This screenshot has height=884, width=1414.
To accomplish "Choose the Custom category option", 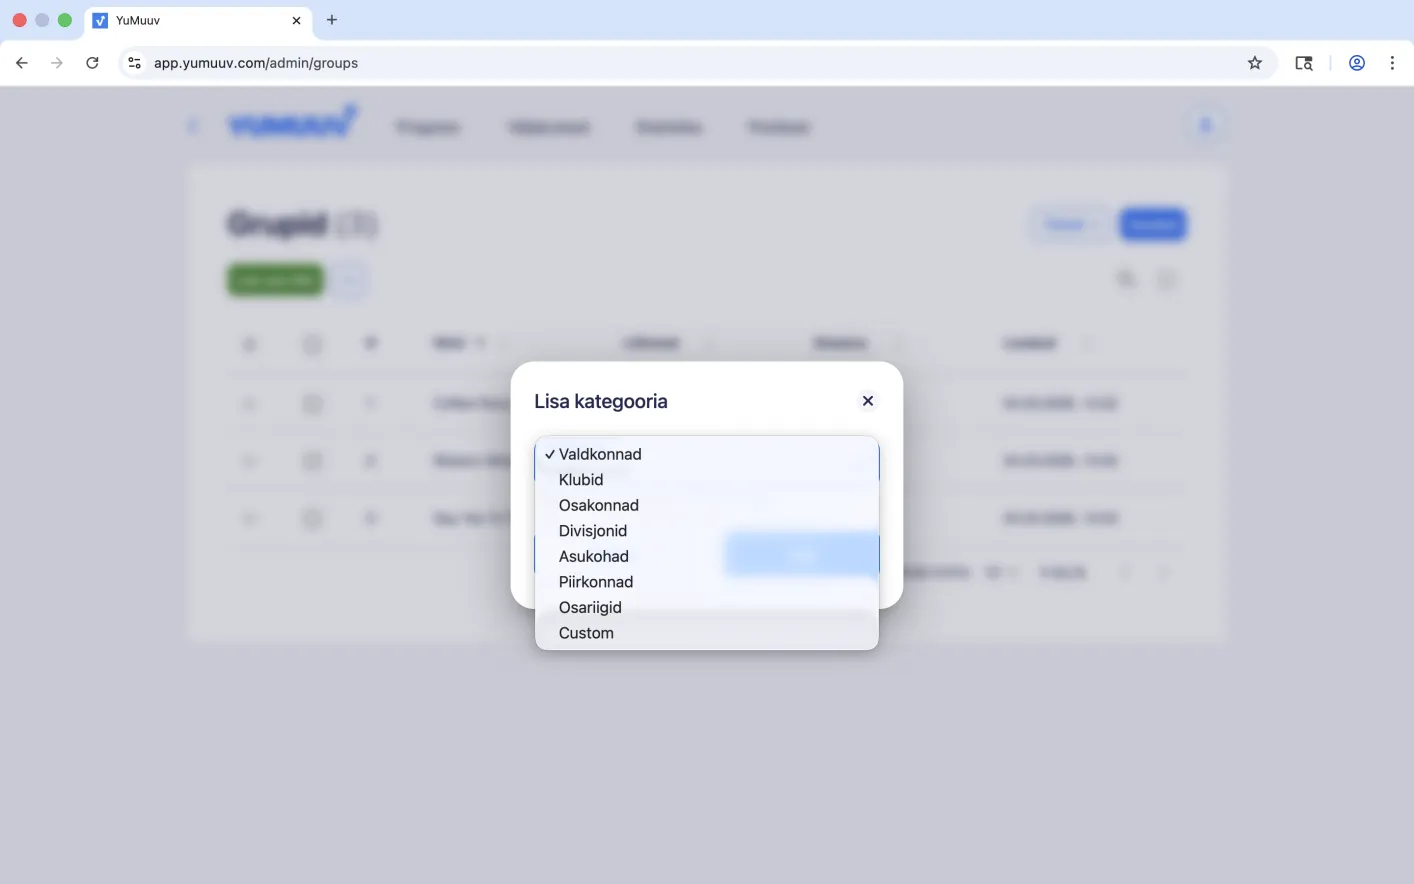I will (707, 633).
